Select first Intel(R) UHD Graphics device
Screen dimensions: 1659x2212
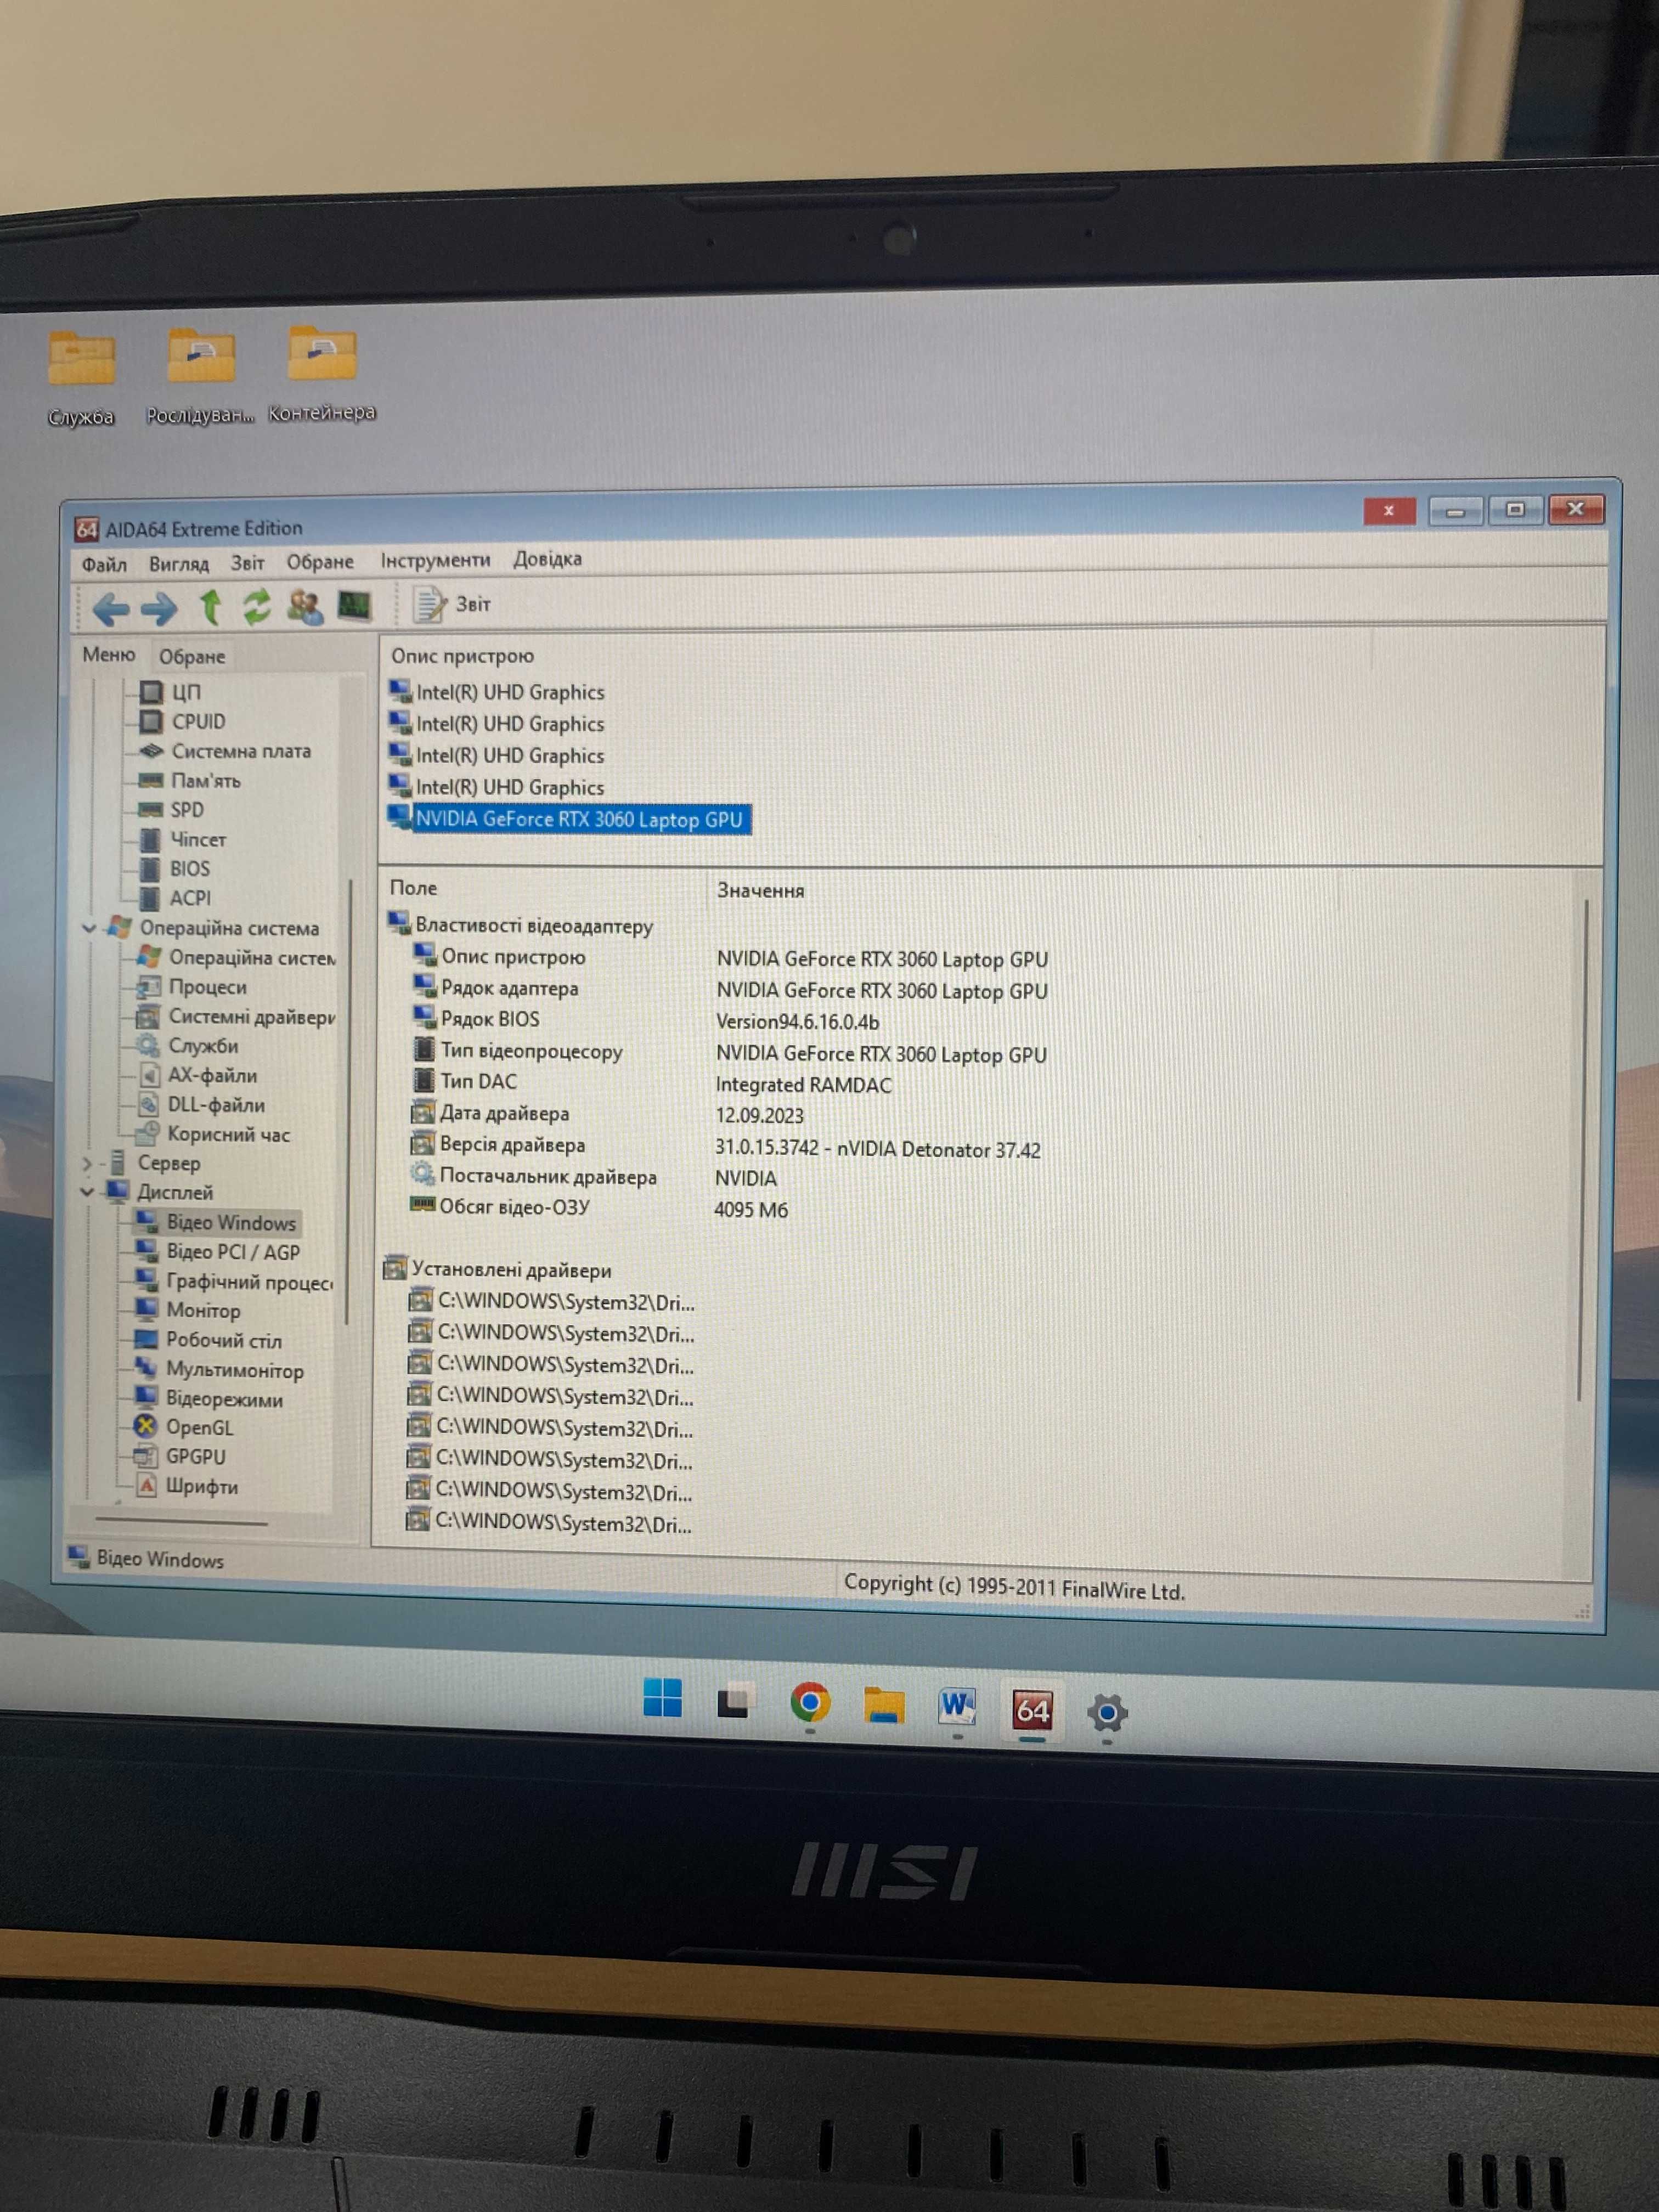tap(497, 692)
